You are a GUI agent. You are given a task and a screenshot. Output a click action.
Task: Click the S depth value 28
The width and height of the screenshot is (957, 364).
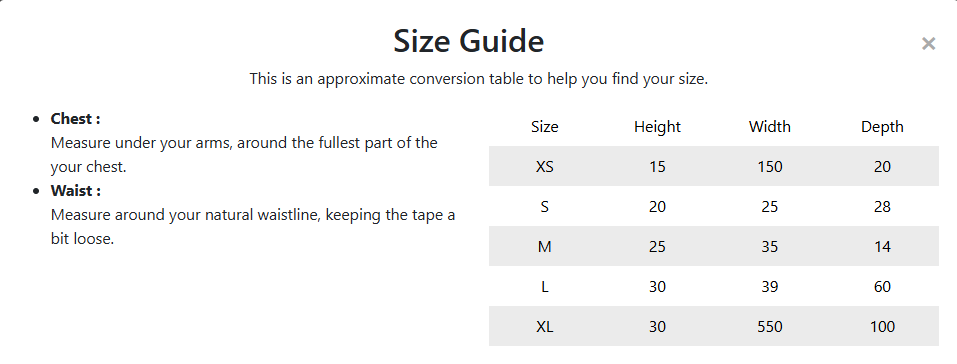[x=882, y=206]
